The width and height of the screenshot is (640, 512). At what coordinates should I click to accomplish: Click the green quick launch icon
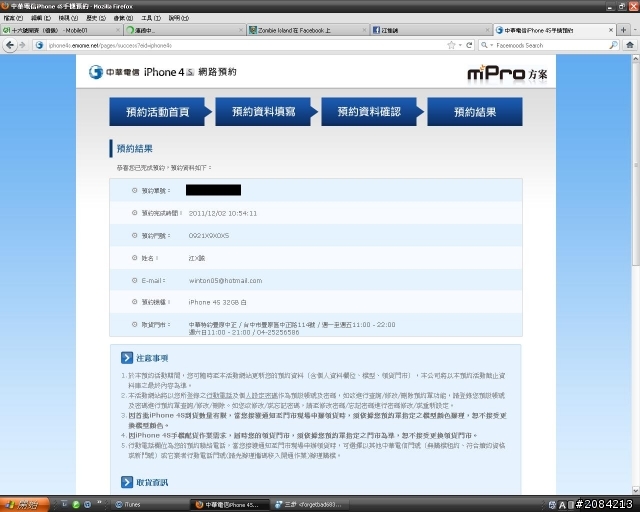pos(76,504)
